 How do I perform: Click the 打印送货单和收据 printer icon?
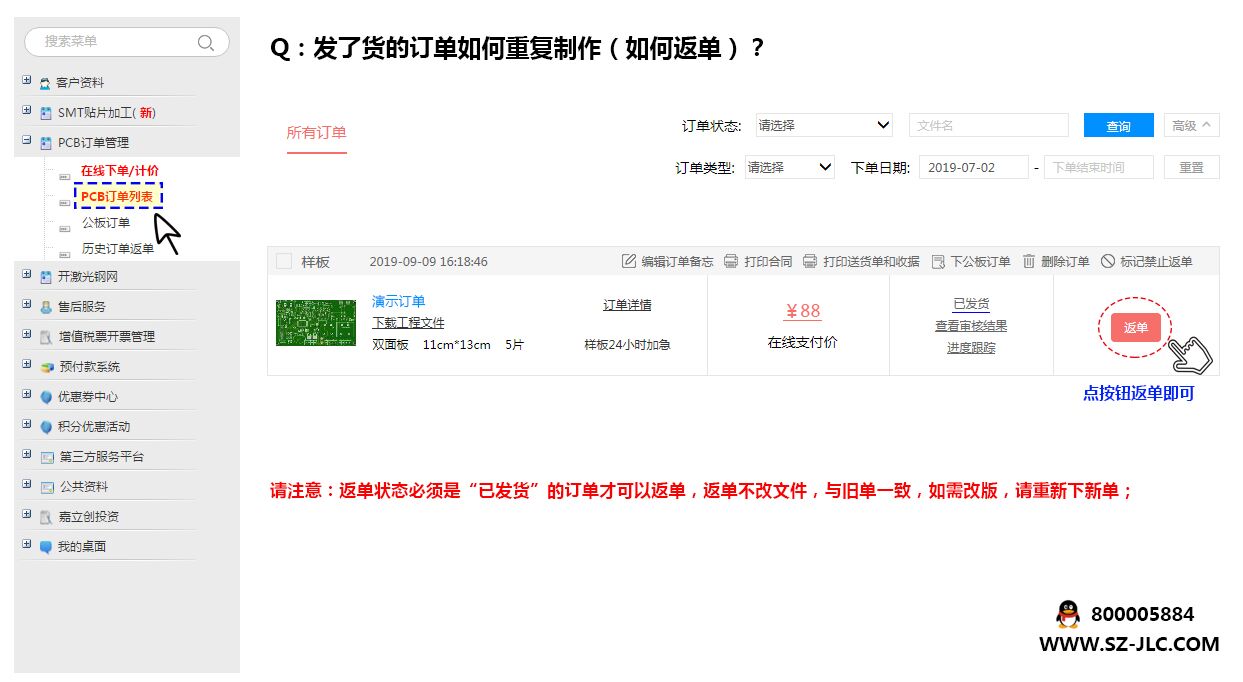coord(811,261)
